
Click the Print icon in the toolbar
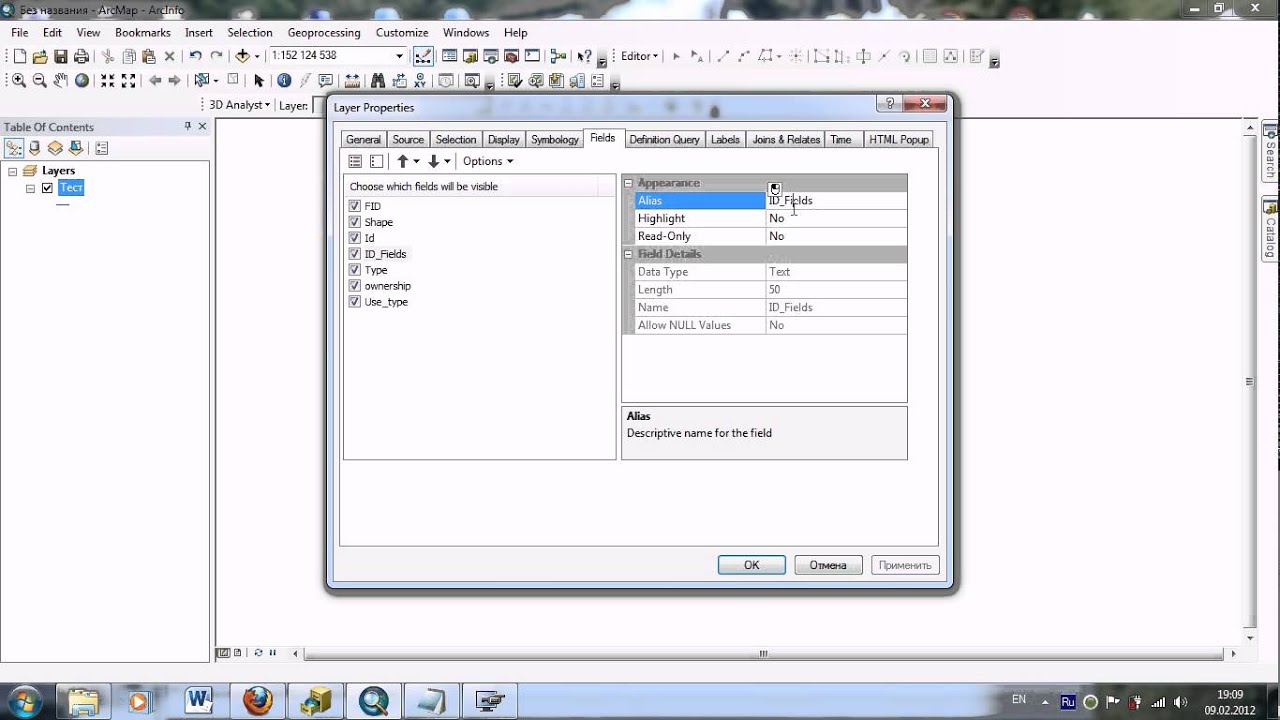[x=81, y=56]
